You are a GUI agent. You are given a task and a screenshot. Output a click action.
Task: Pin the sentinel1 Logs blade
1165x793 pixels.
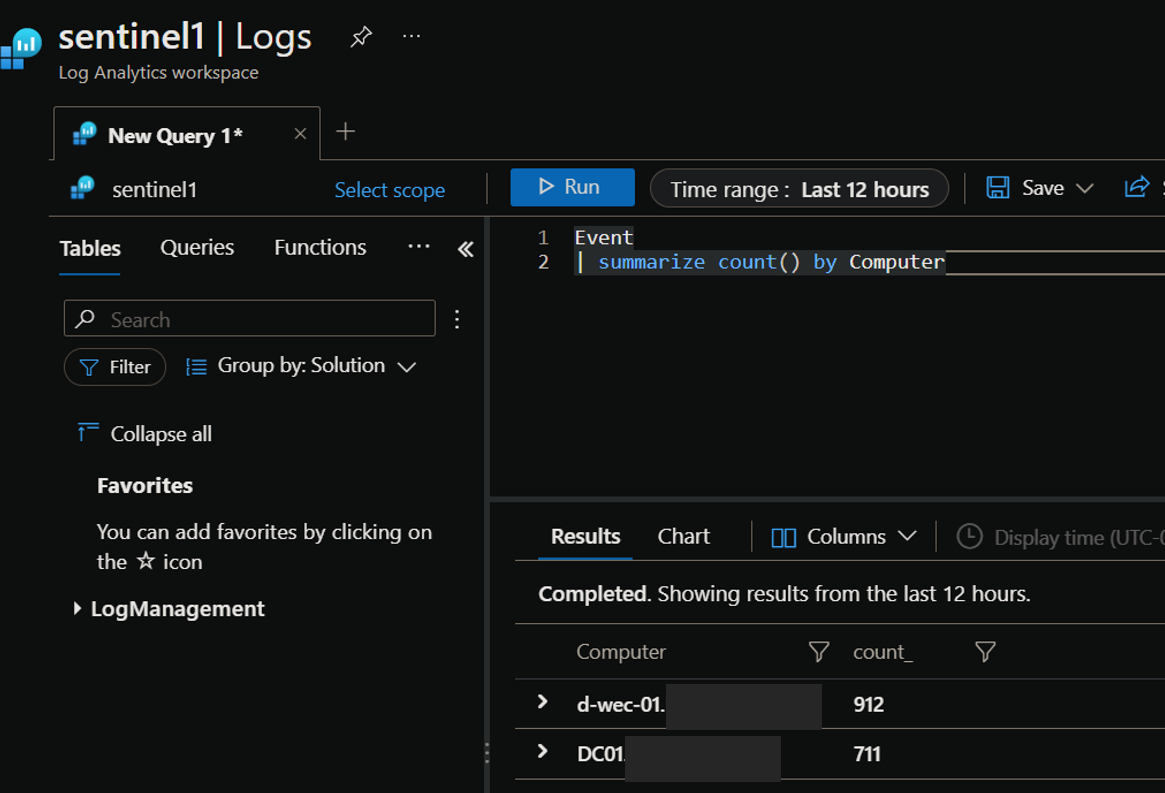[x=361, y=36]
